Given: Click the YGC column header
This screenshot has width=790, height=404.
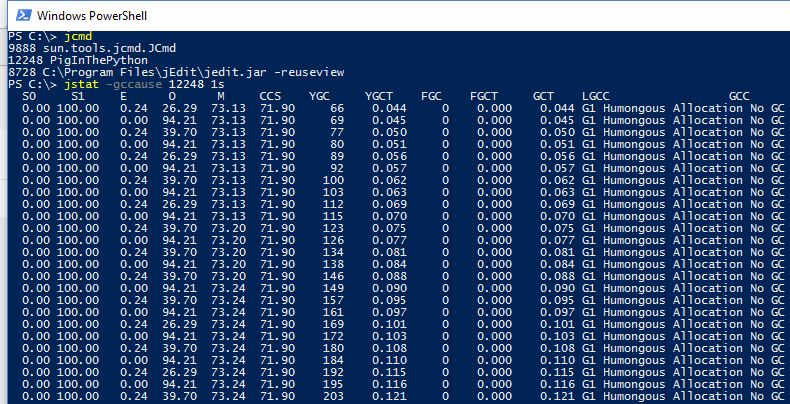Looking at the screenshot, I should point(319,96).
